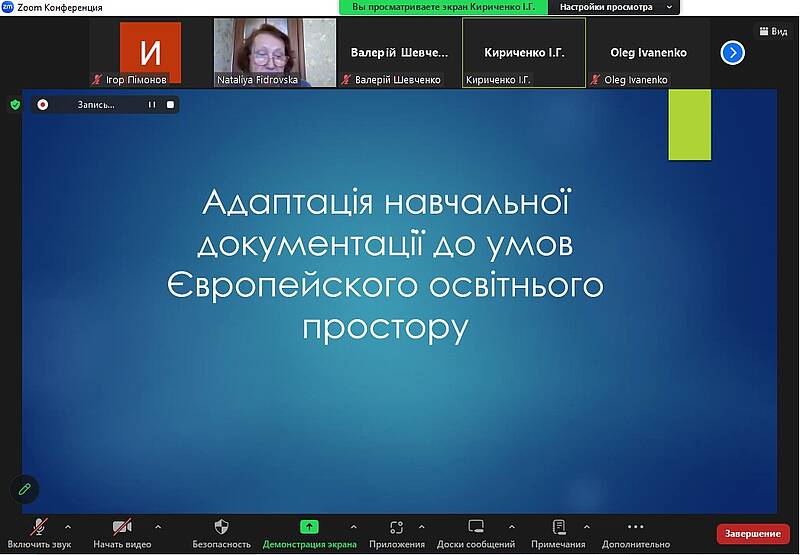Pause the recording
Screen dimensions: 800x555
click(x=152, y=105)
